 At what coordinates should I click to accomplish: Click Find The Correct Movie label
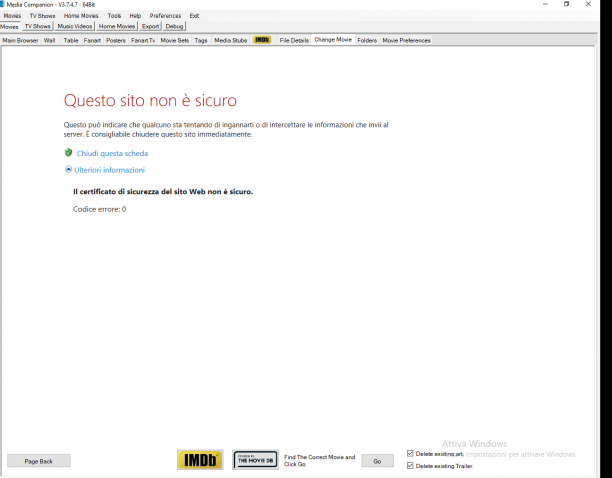pyautogui.click(x=320, y=460)
